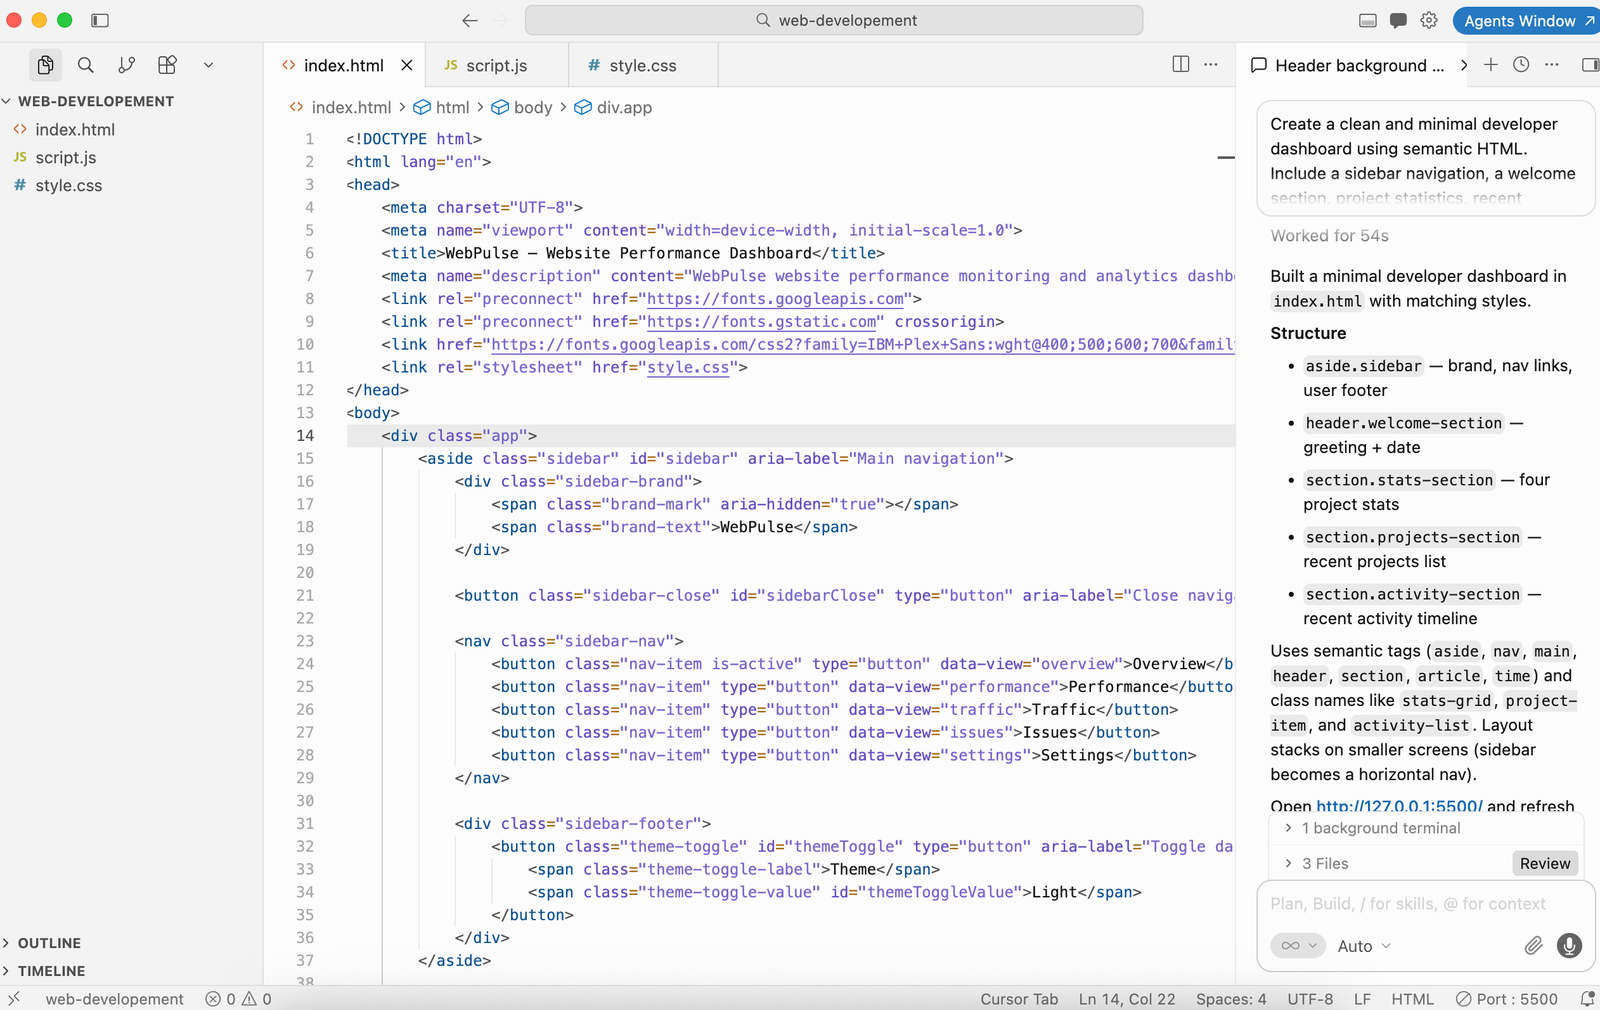This screenshot has width=1600, height=1010.
Task: Expand the 1 background terminal row
Action: pyautogui.click(x=1426, y=828)
